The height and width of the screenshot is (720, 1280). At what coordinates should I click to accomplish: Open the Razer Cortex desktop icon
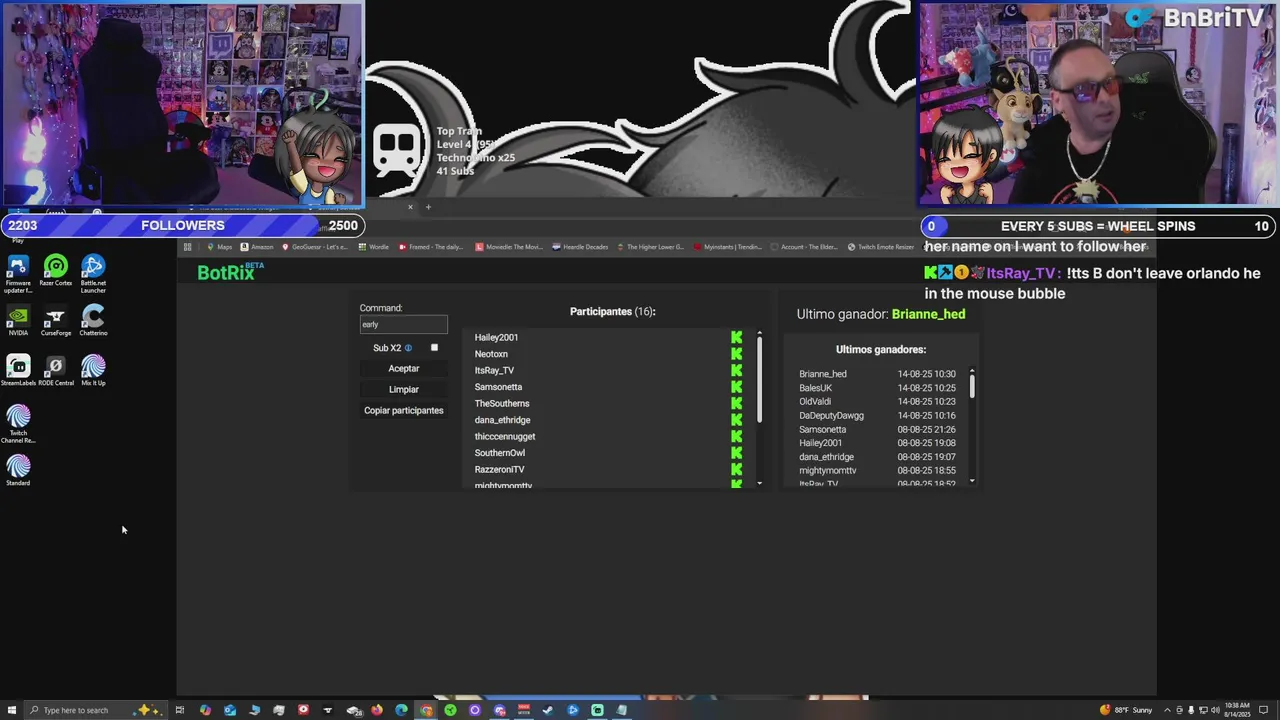click(56, 271)
